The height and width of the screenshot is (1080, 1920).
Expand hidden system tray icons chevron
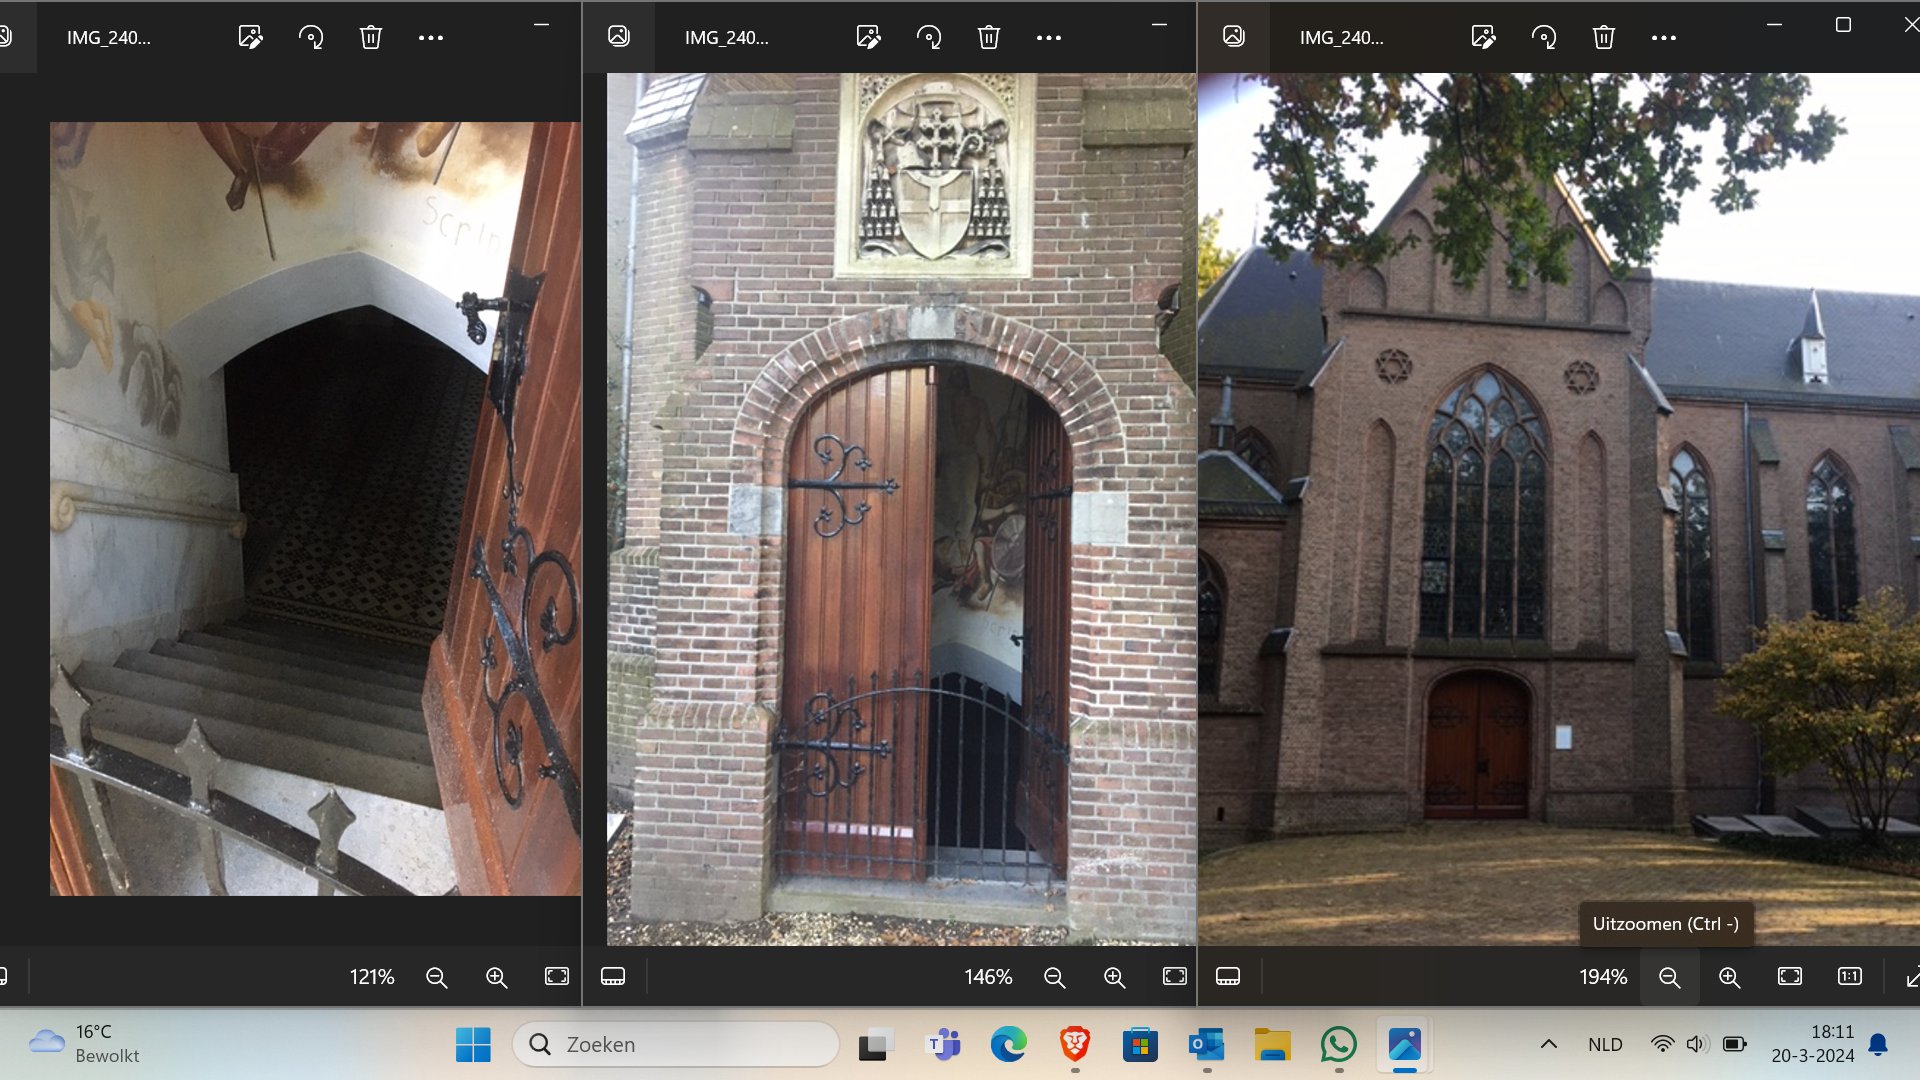[x=1549, y=1044]
